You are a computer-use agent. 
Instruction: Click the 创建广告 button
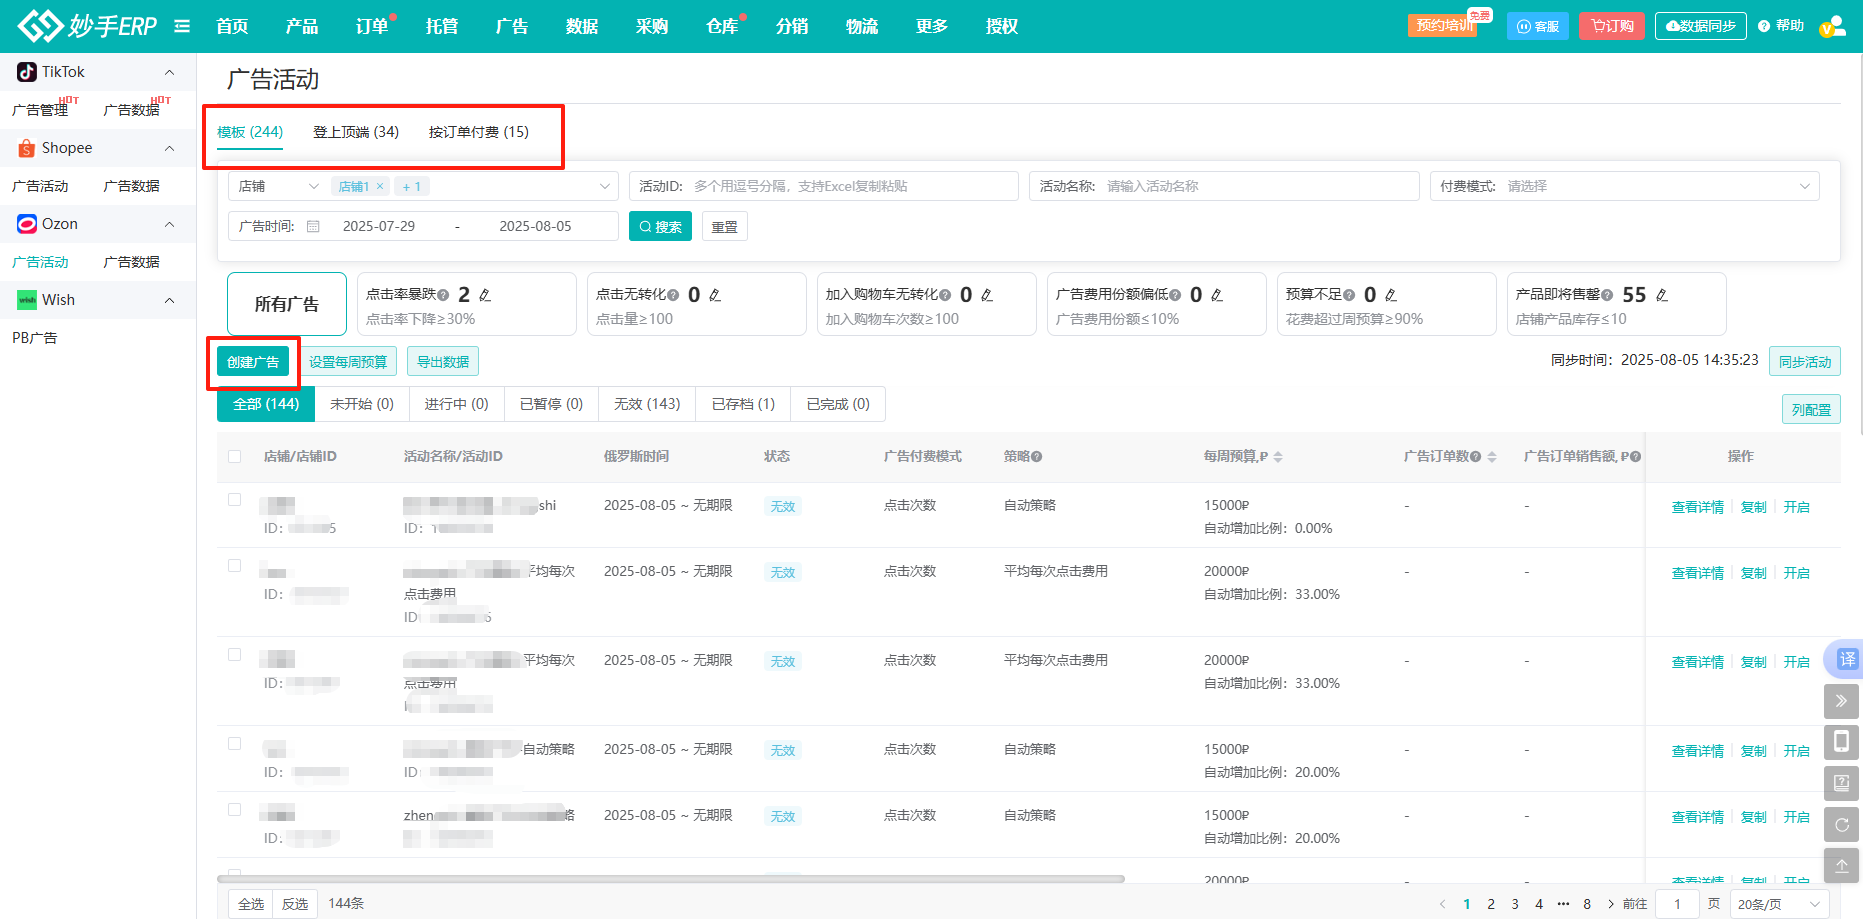[253, 362]
